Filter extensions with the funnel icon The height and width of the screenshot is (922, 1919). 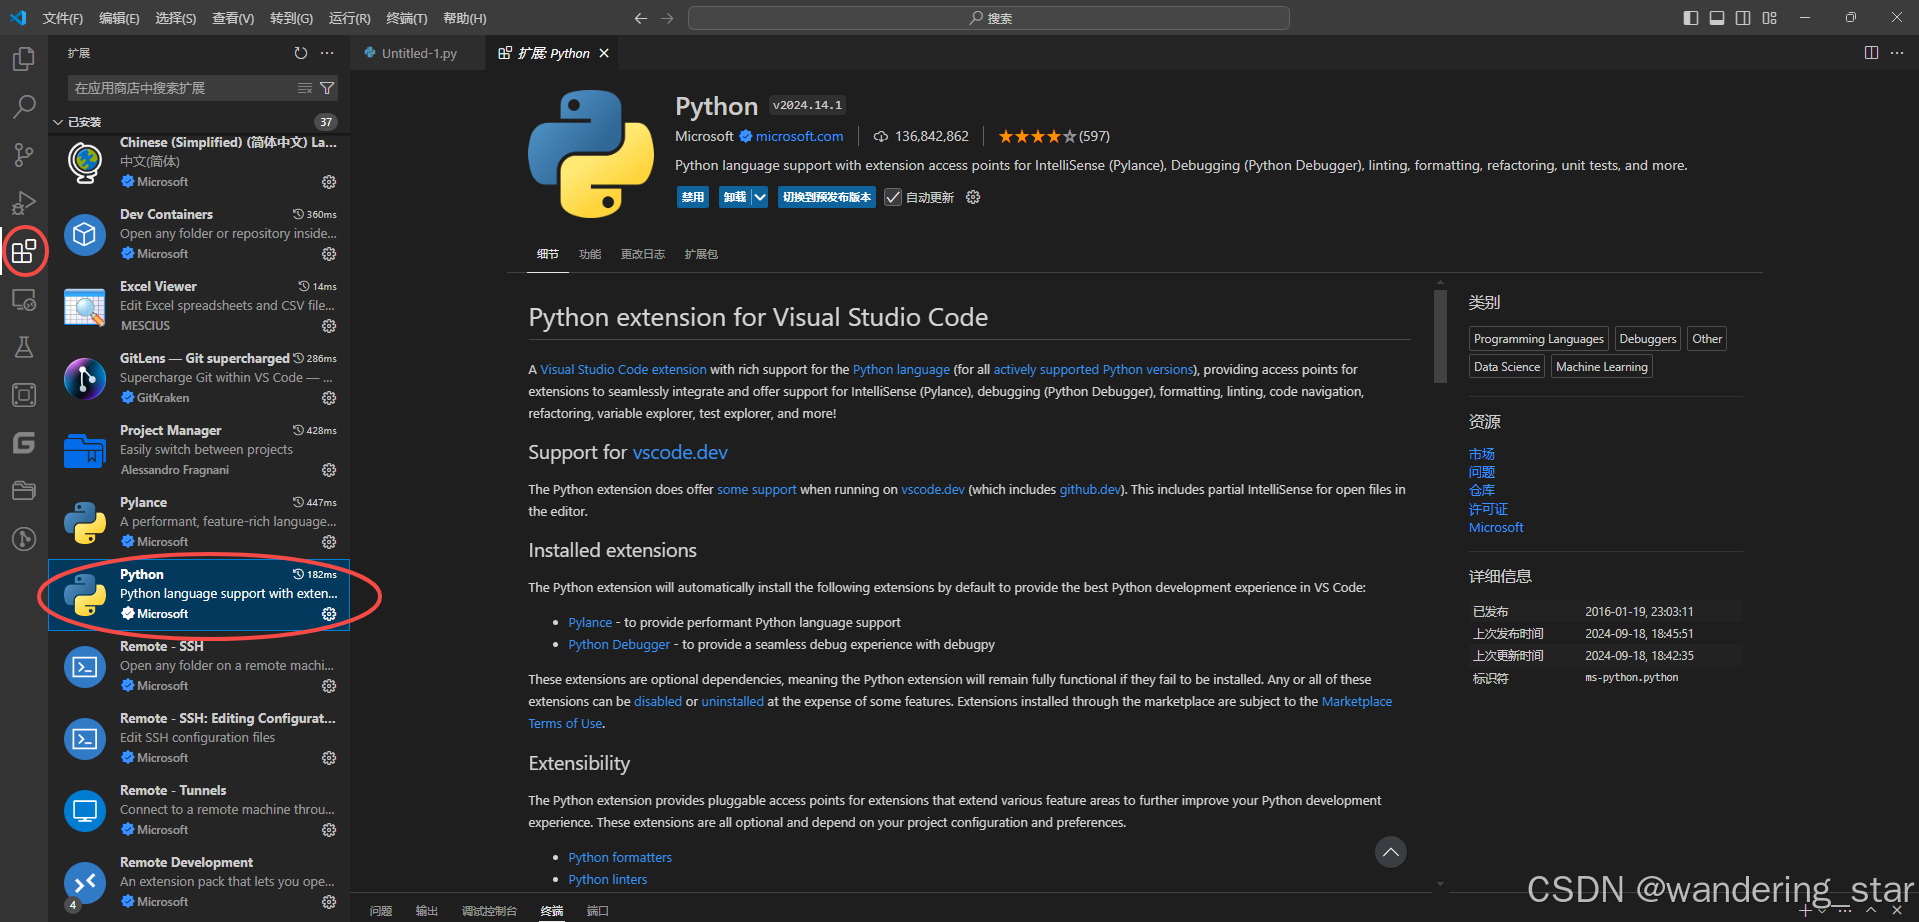pyautogui.click(x=327, y=88)
